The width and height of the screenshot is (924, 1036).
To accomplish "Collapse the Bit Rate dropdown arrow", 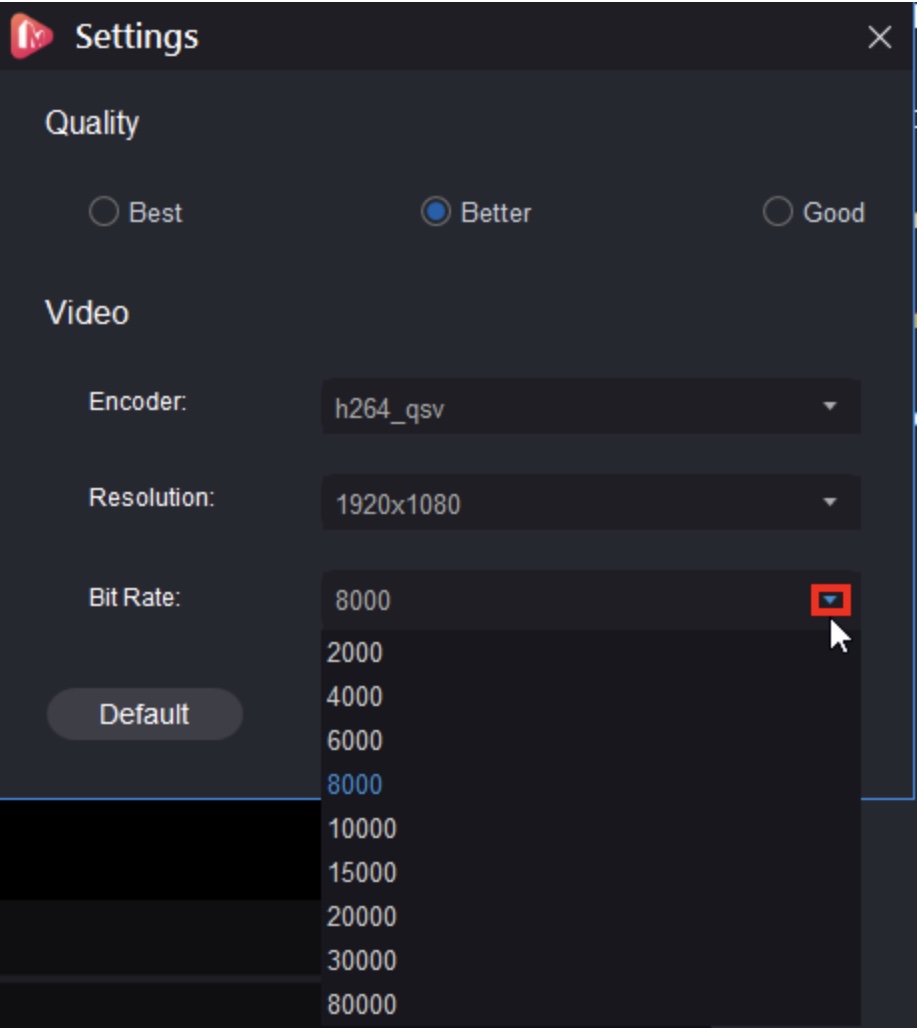I will click(x=832, y=602).
